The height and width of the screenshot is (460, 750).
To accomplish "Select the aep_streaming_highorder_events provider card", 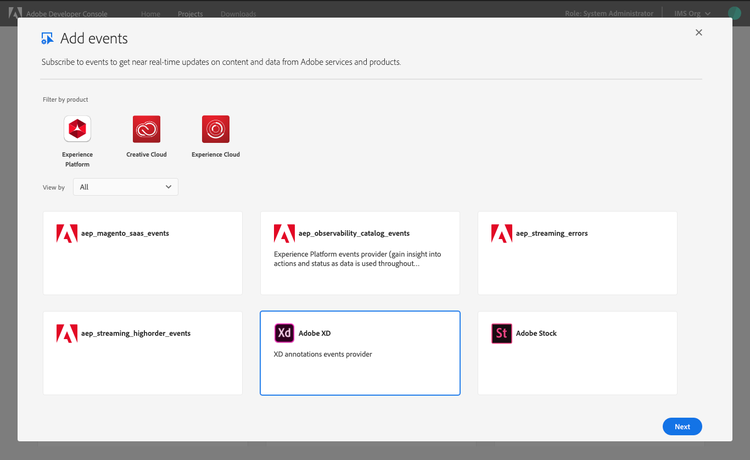I will point(143,353).
